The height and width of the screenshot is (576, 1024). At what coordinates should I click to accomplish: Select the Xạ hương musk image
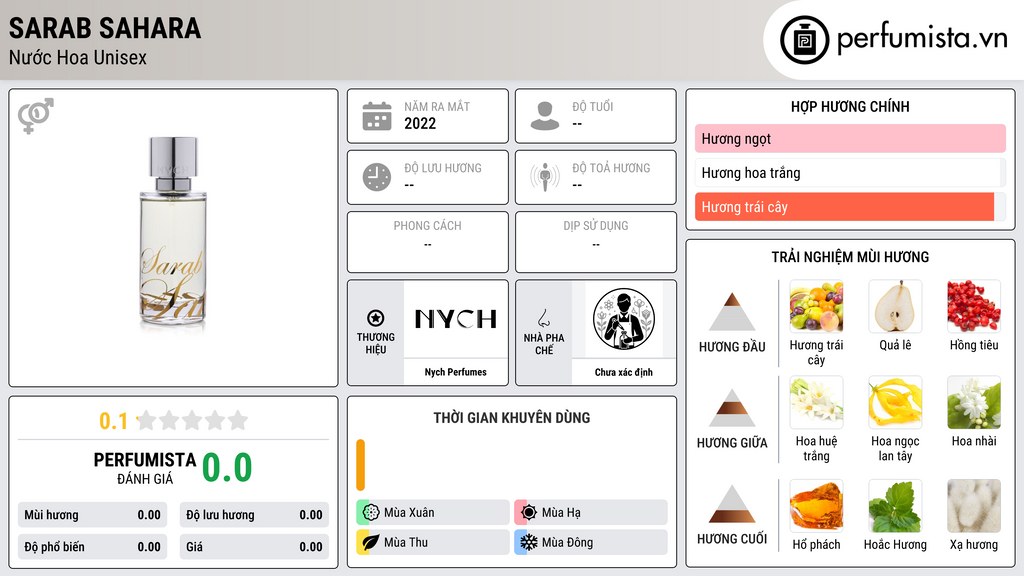click(x=974, y=506)
